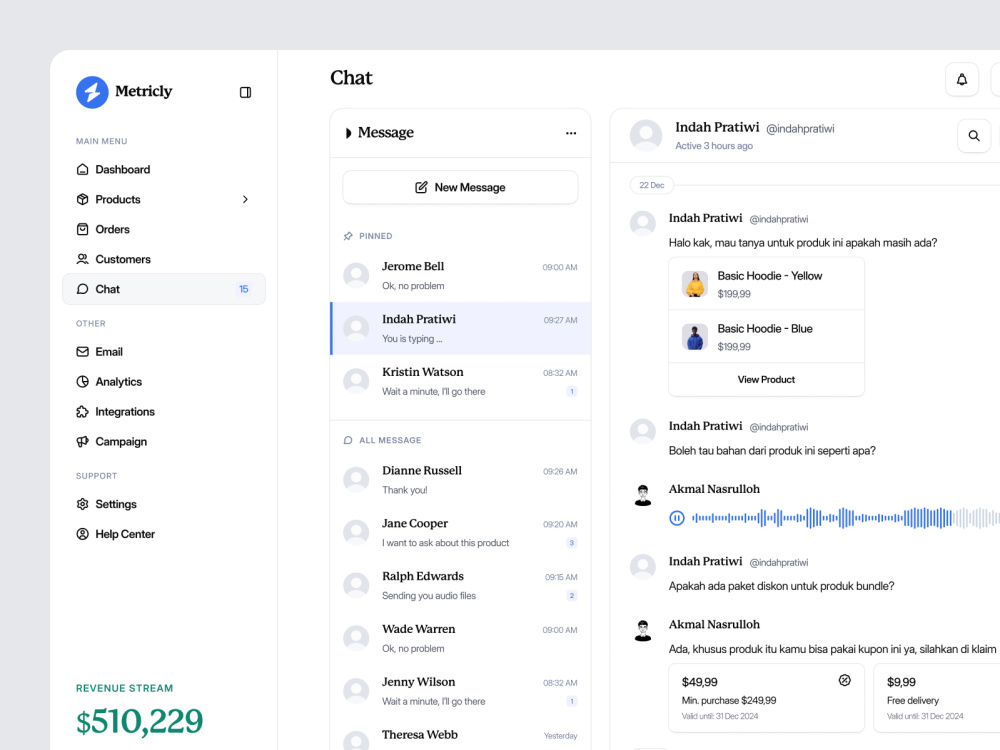Click the Metricly lightning bolt logo
The height and width of the screenshot is (750, 1000).
pyautogui.click(x=92, y=92)
